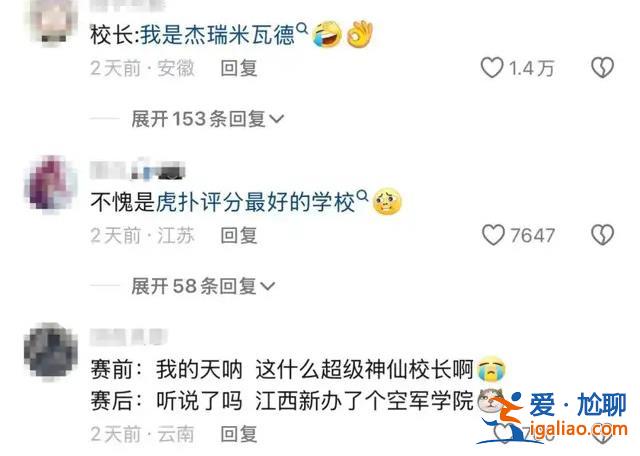Expand 展开58条回复

203,286
